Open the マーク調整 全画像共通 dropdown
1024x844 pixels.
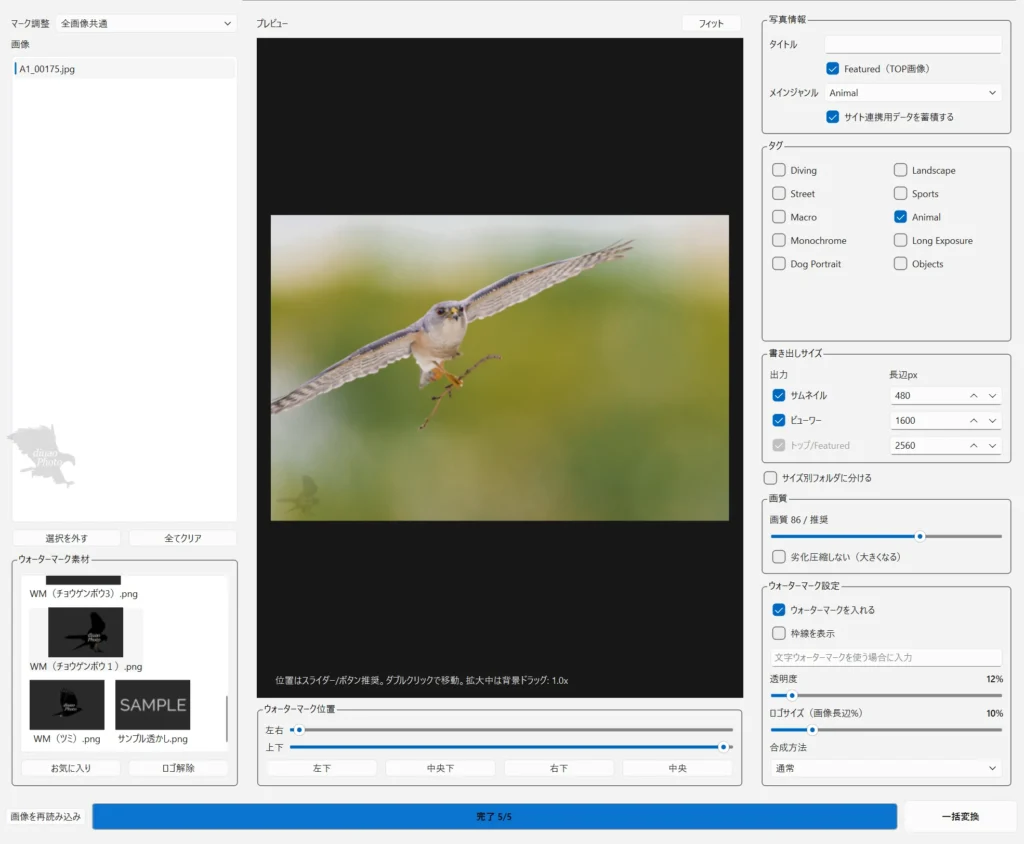[146, 23]
